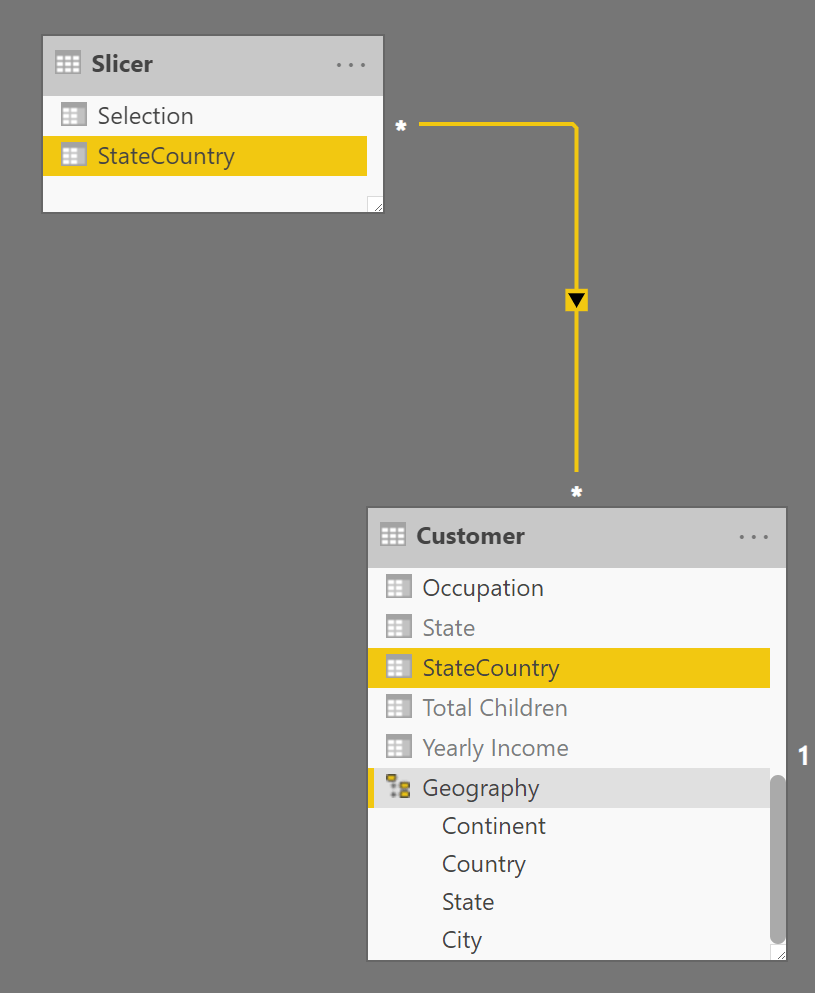Open the ellipsis menu on the Customer table
The image size is (815, 993).
(x=754, y=537)
